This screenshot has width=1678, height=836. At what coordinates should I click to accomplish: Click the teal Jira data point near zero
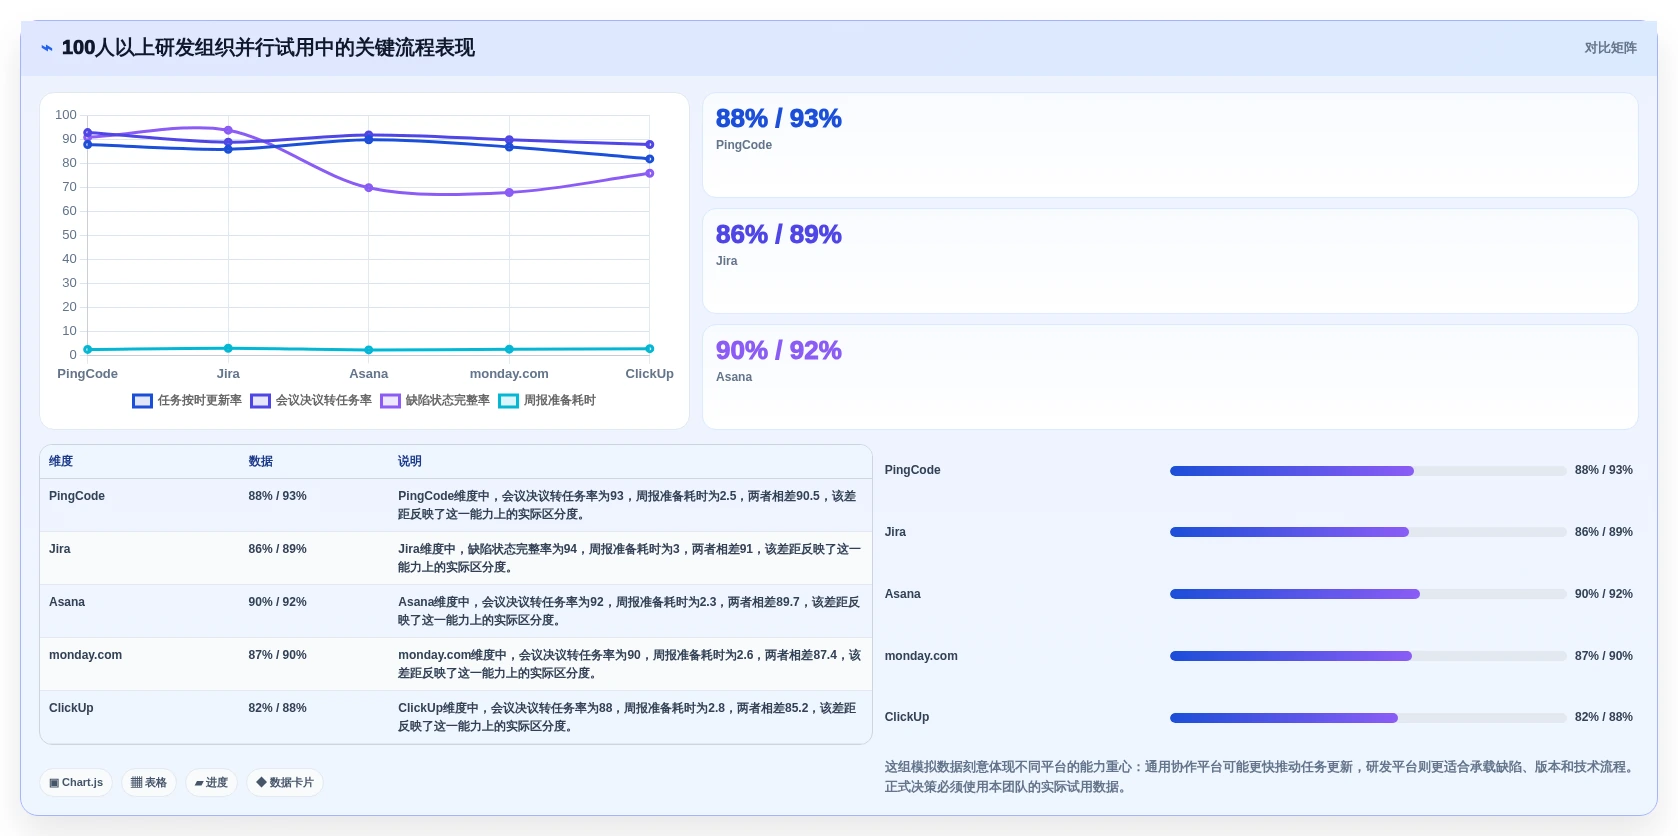click(228, 348)
